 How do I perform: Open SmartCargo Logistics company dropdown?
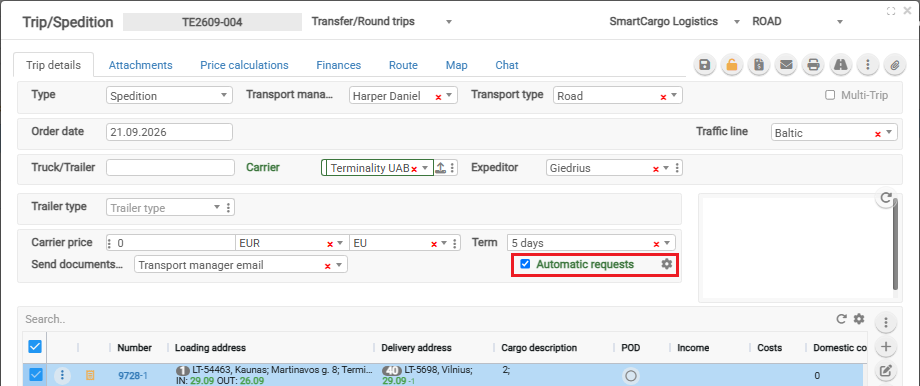[675, 22]
